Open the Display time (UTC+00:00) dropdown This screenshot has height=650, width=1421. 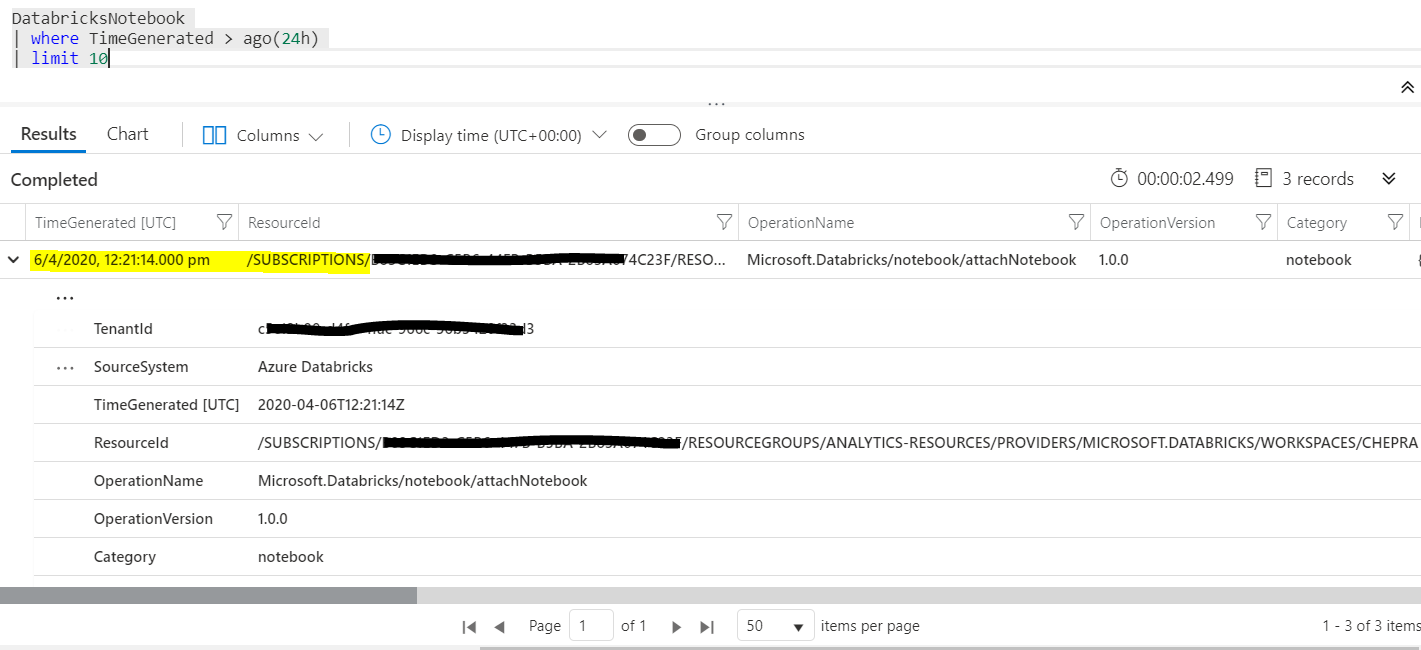504,135
